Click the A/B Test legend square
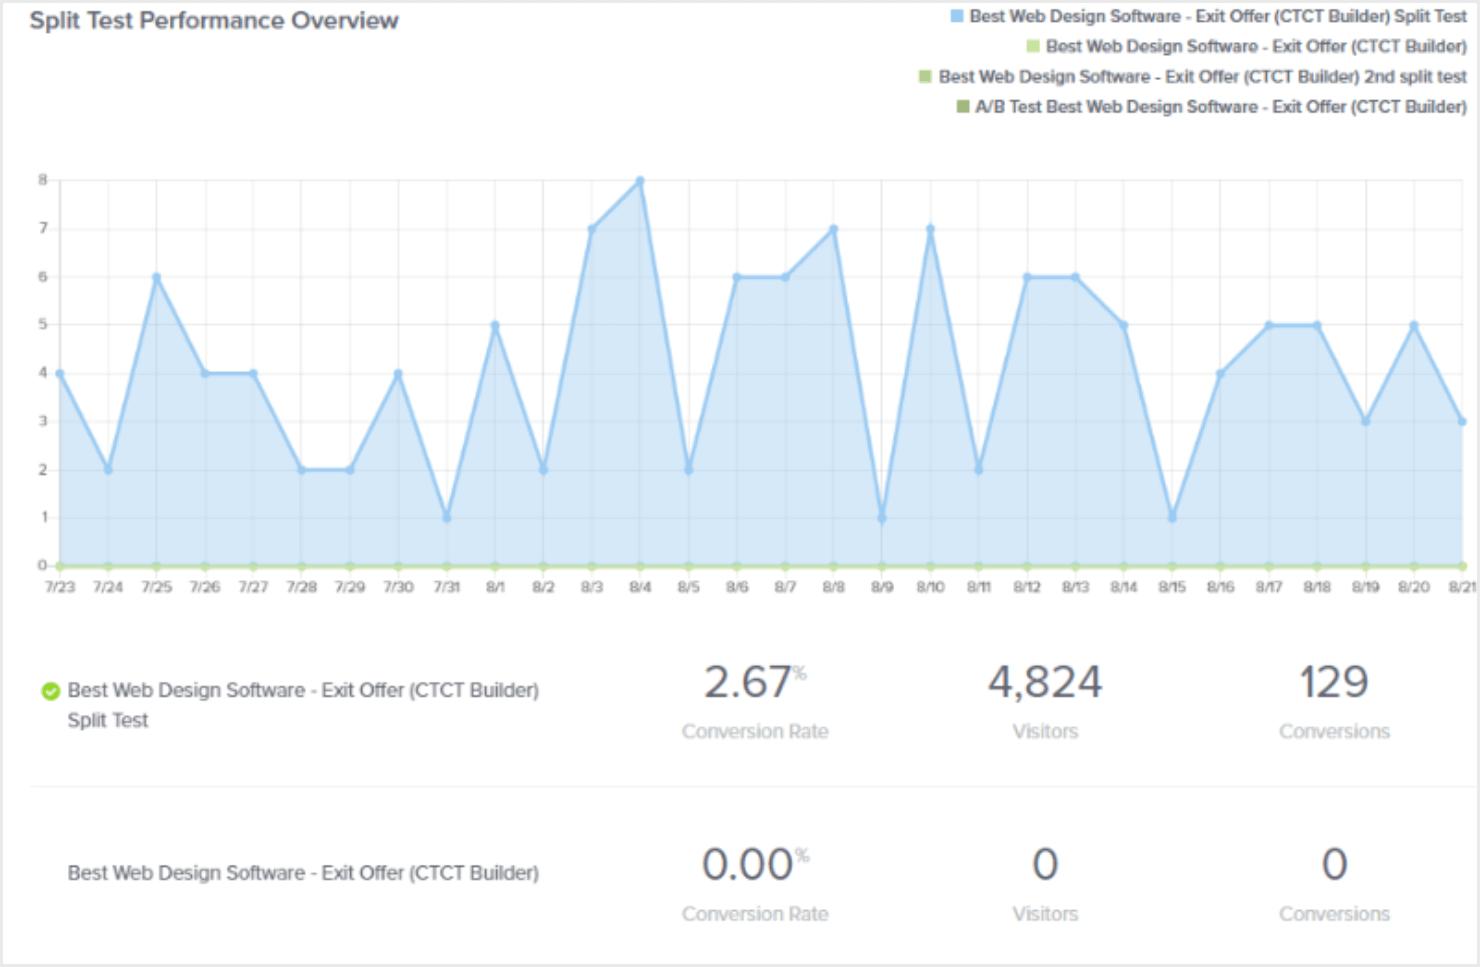 pos(962,107)
